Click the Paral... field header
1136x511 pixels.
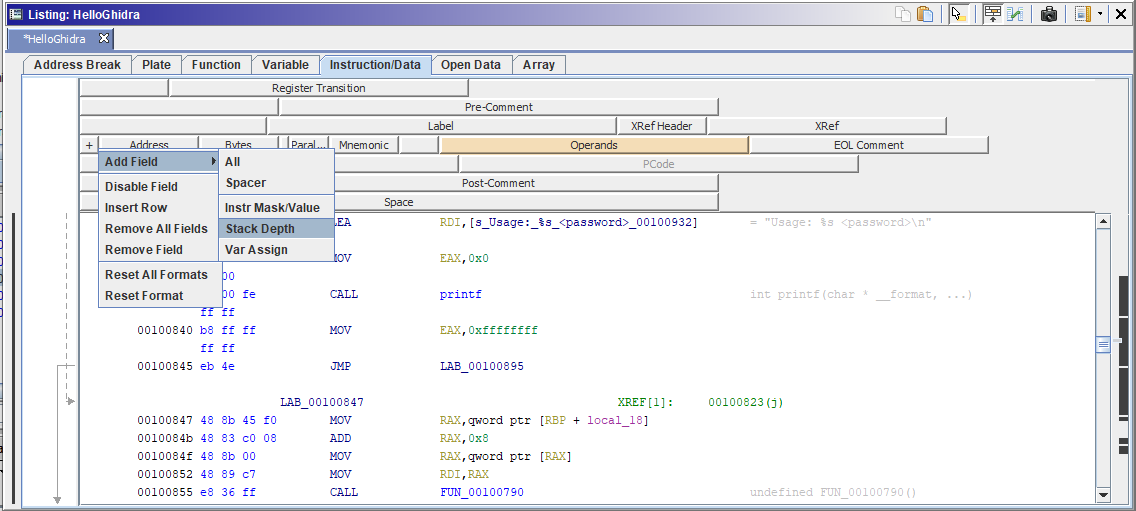coord(308,145)
